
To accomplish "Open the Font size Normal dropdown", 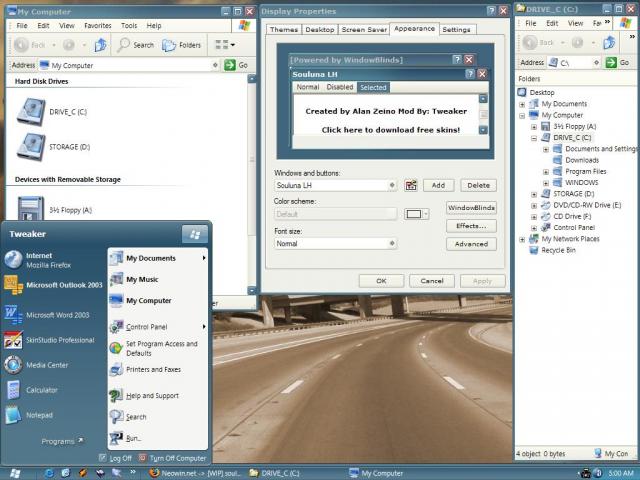I will click(x=392, y=243).
